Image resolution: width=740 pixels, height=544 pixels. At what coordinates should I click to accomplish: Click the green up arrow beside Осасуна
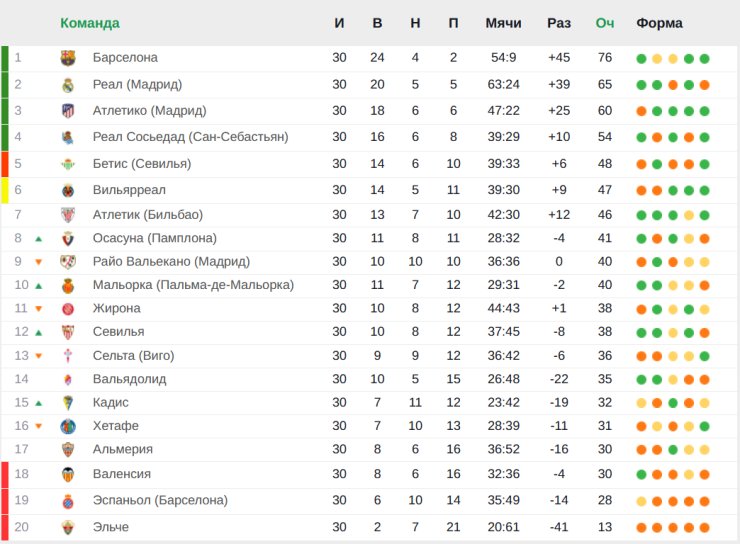click(x=39, y=239)
